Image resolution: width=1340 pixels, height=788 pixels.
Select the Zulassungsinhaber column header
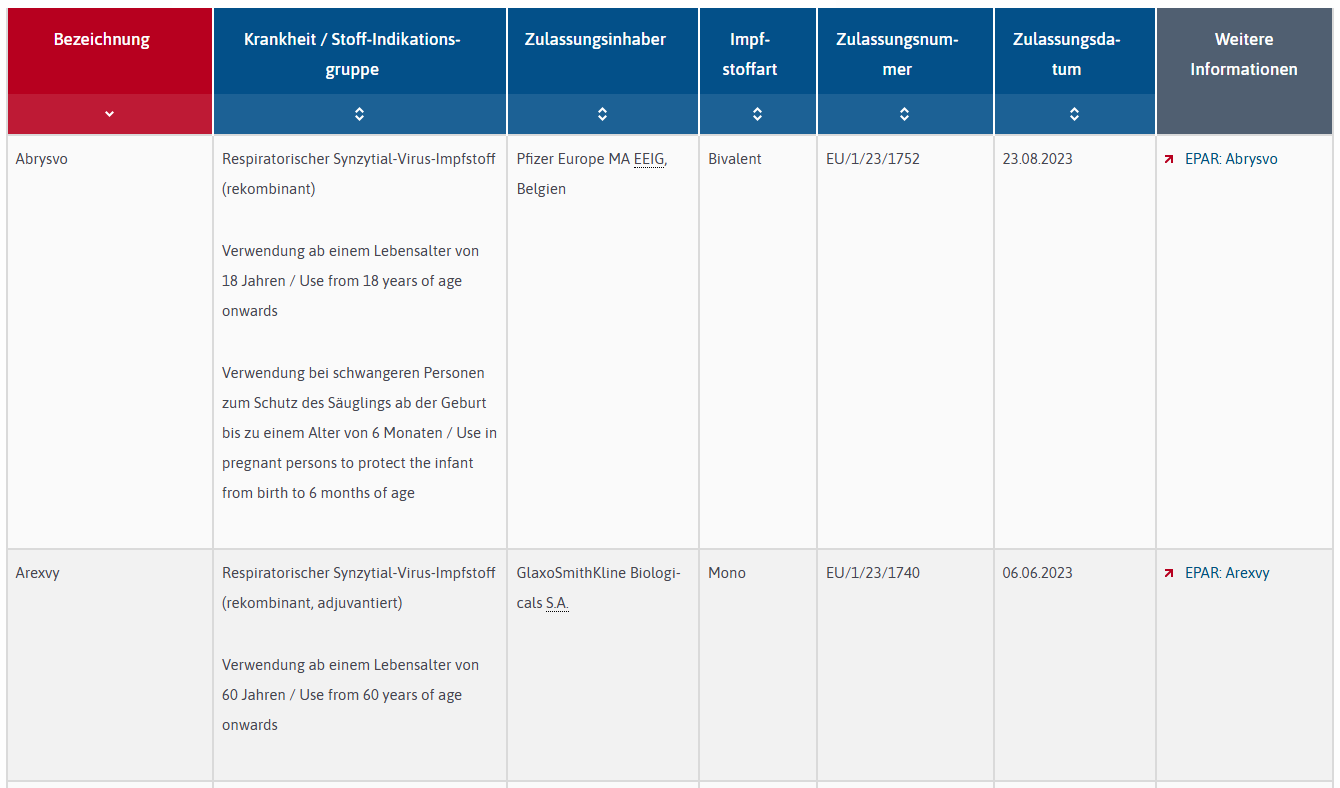click(x=595, y=40)
